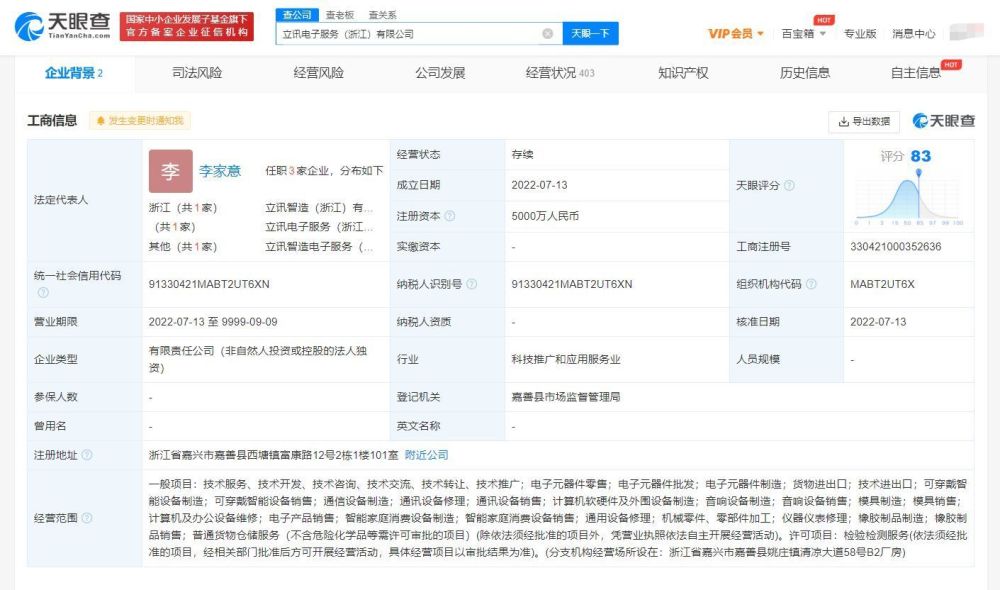This screenshot has width=1000, height=590.
Task: Open the 立讯智造电子服务 company link
Action: tap(319, 246)
